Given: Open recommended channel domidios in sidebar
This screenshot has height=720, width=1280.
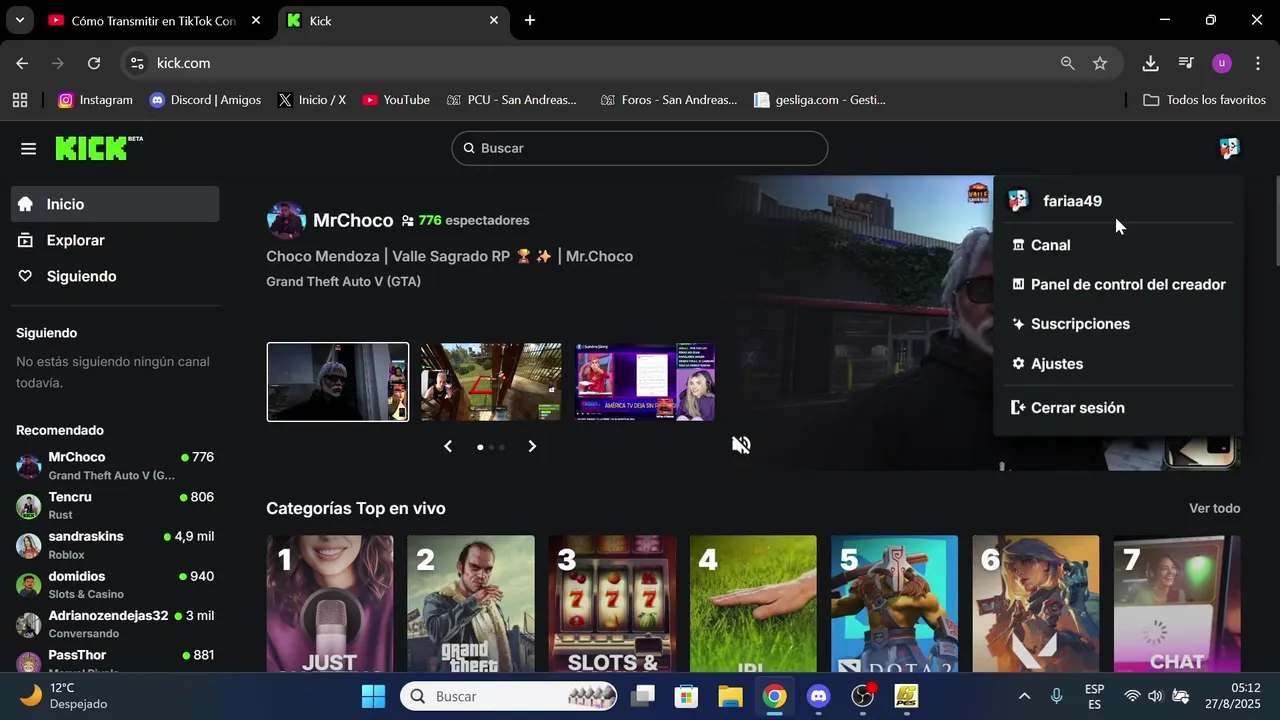Looking at the screenshot, I should point(115,585).
